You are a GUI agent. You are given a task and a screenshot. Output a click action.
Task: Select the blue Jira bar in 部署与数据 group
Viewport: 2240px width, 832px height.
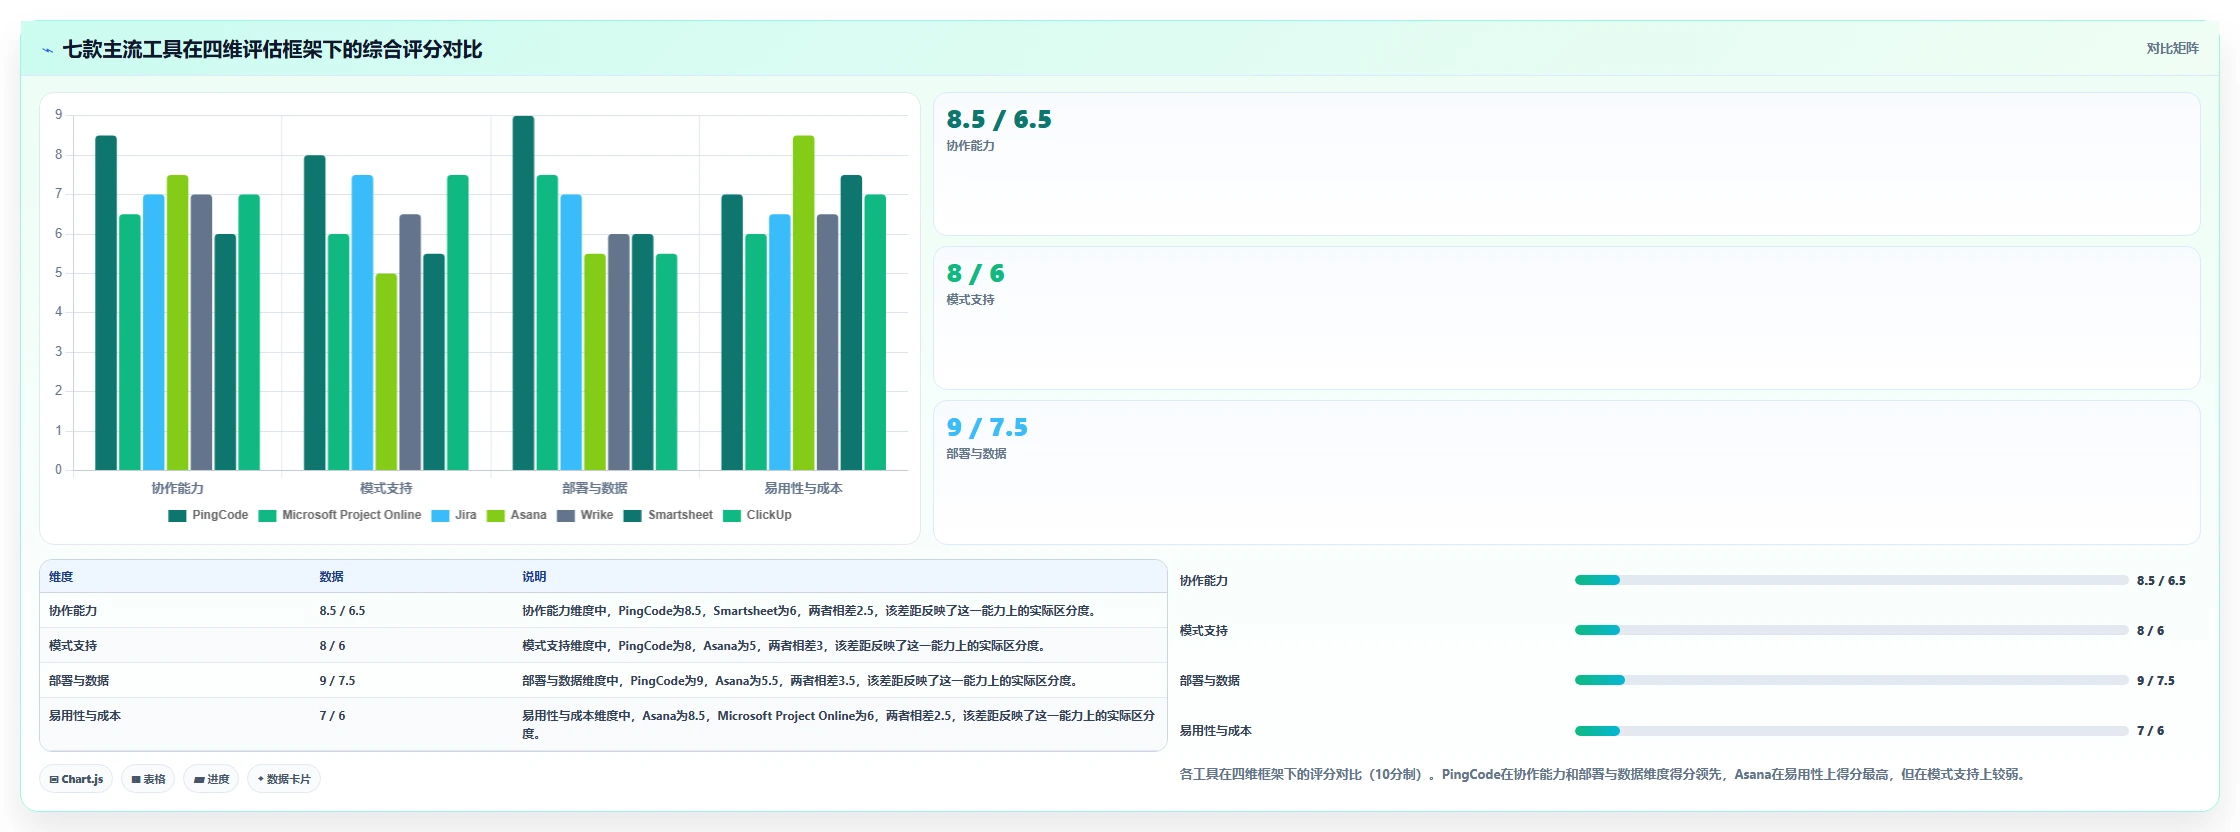pos(571,332)
